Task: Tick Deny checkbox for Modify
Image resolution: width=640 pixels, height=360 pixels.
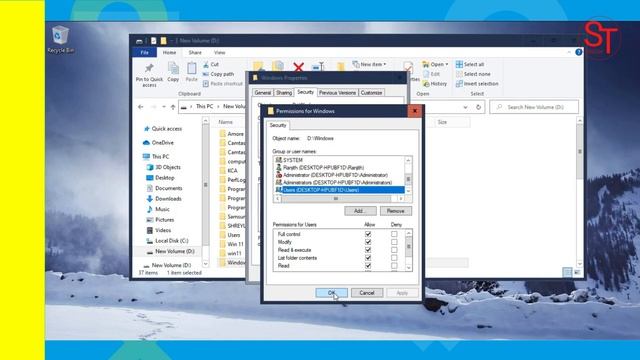Action: click(x=394, y=242)
